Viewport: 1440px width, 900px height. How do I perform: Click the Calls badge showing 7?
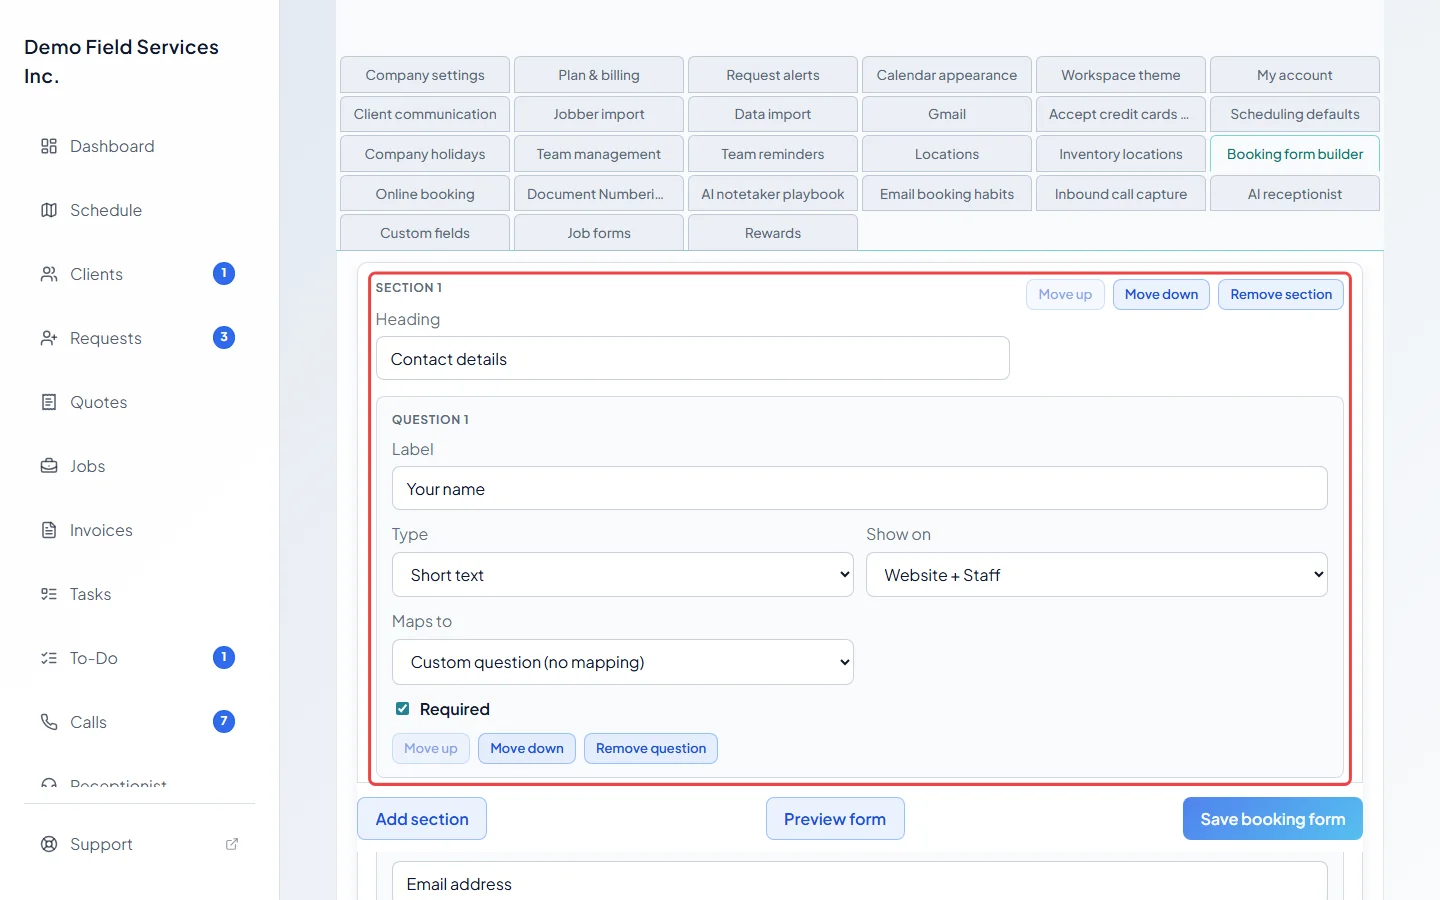pyautogui.click(x=224, y=721)
